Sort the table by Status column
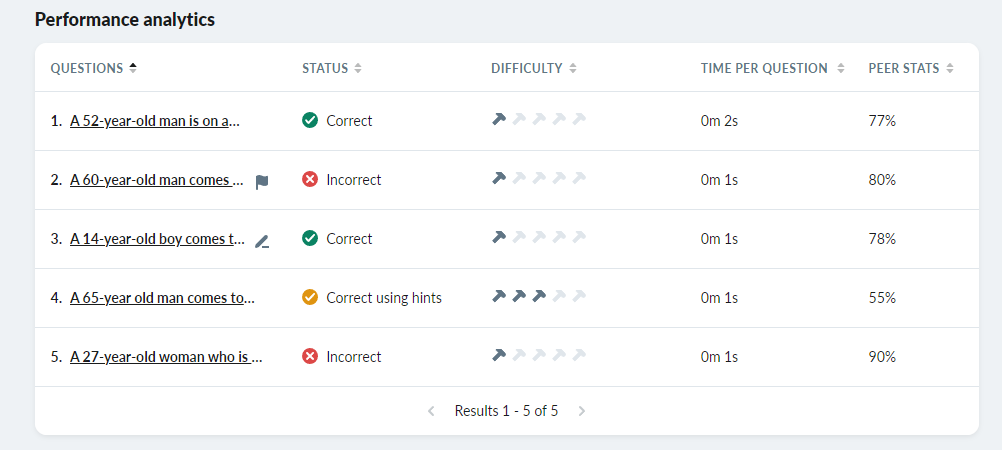 [x=331, y=68]
